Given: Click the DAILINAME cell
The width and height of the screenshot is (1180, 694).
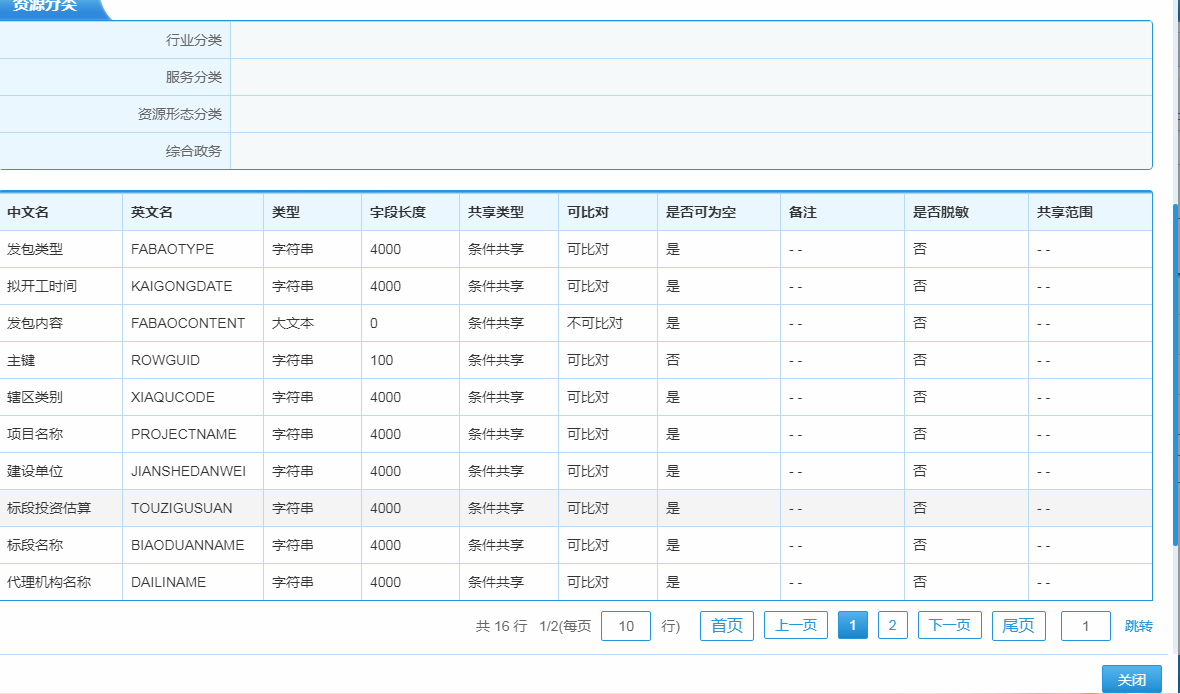Looking at the screenshot, I should (x=168, y=582).
